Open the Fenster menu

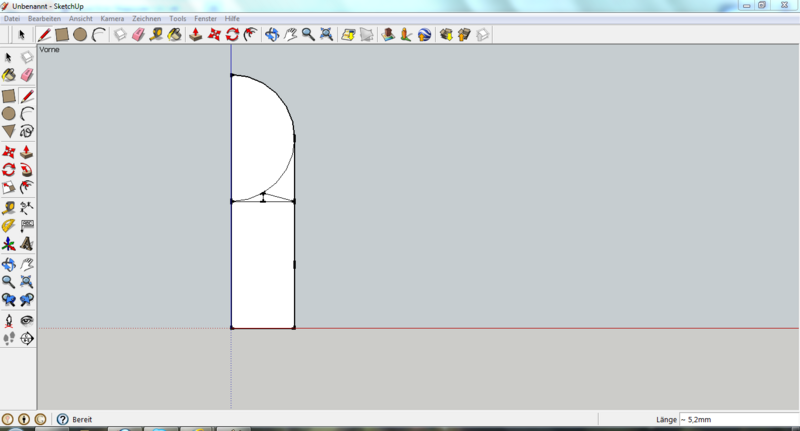coord(206,19)
